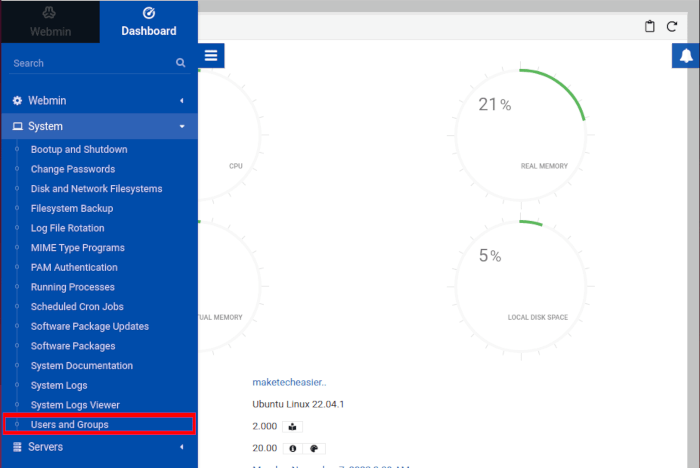This screenshot has height=468, width=700.
Task: Open Running Processes
Action: point(73,287)
